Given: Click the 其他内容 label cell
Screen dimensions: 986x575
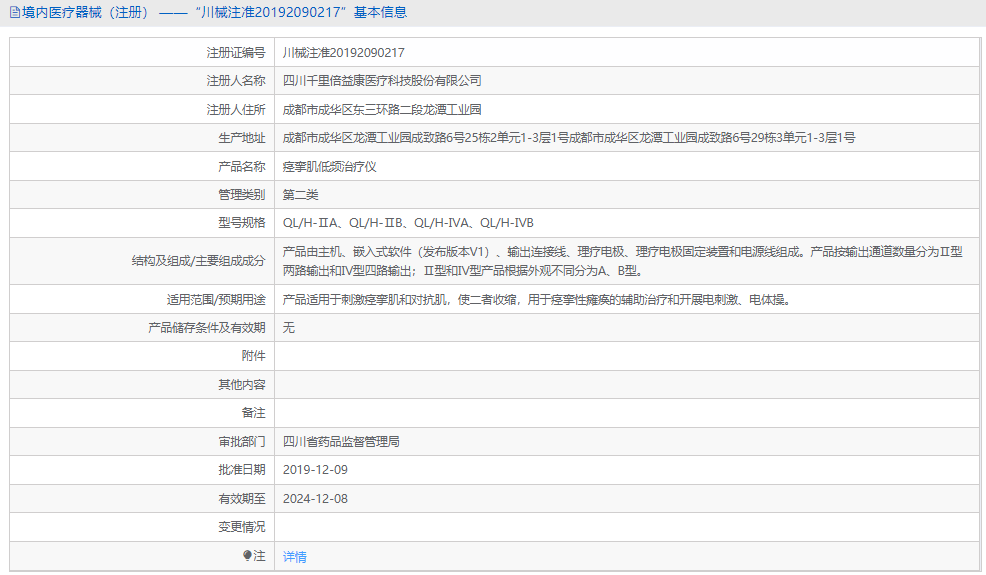Looking at the screenshot, I should pyautogui.click(x=142, y=384).
